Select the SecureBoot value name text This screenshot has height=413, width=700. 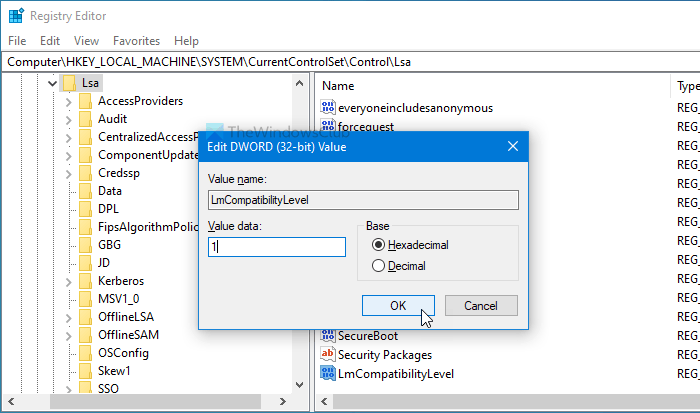pyautogui.click(x=367, y=336)
